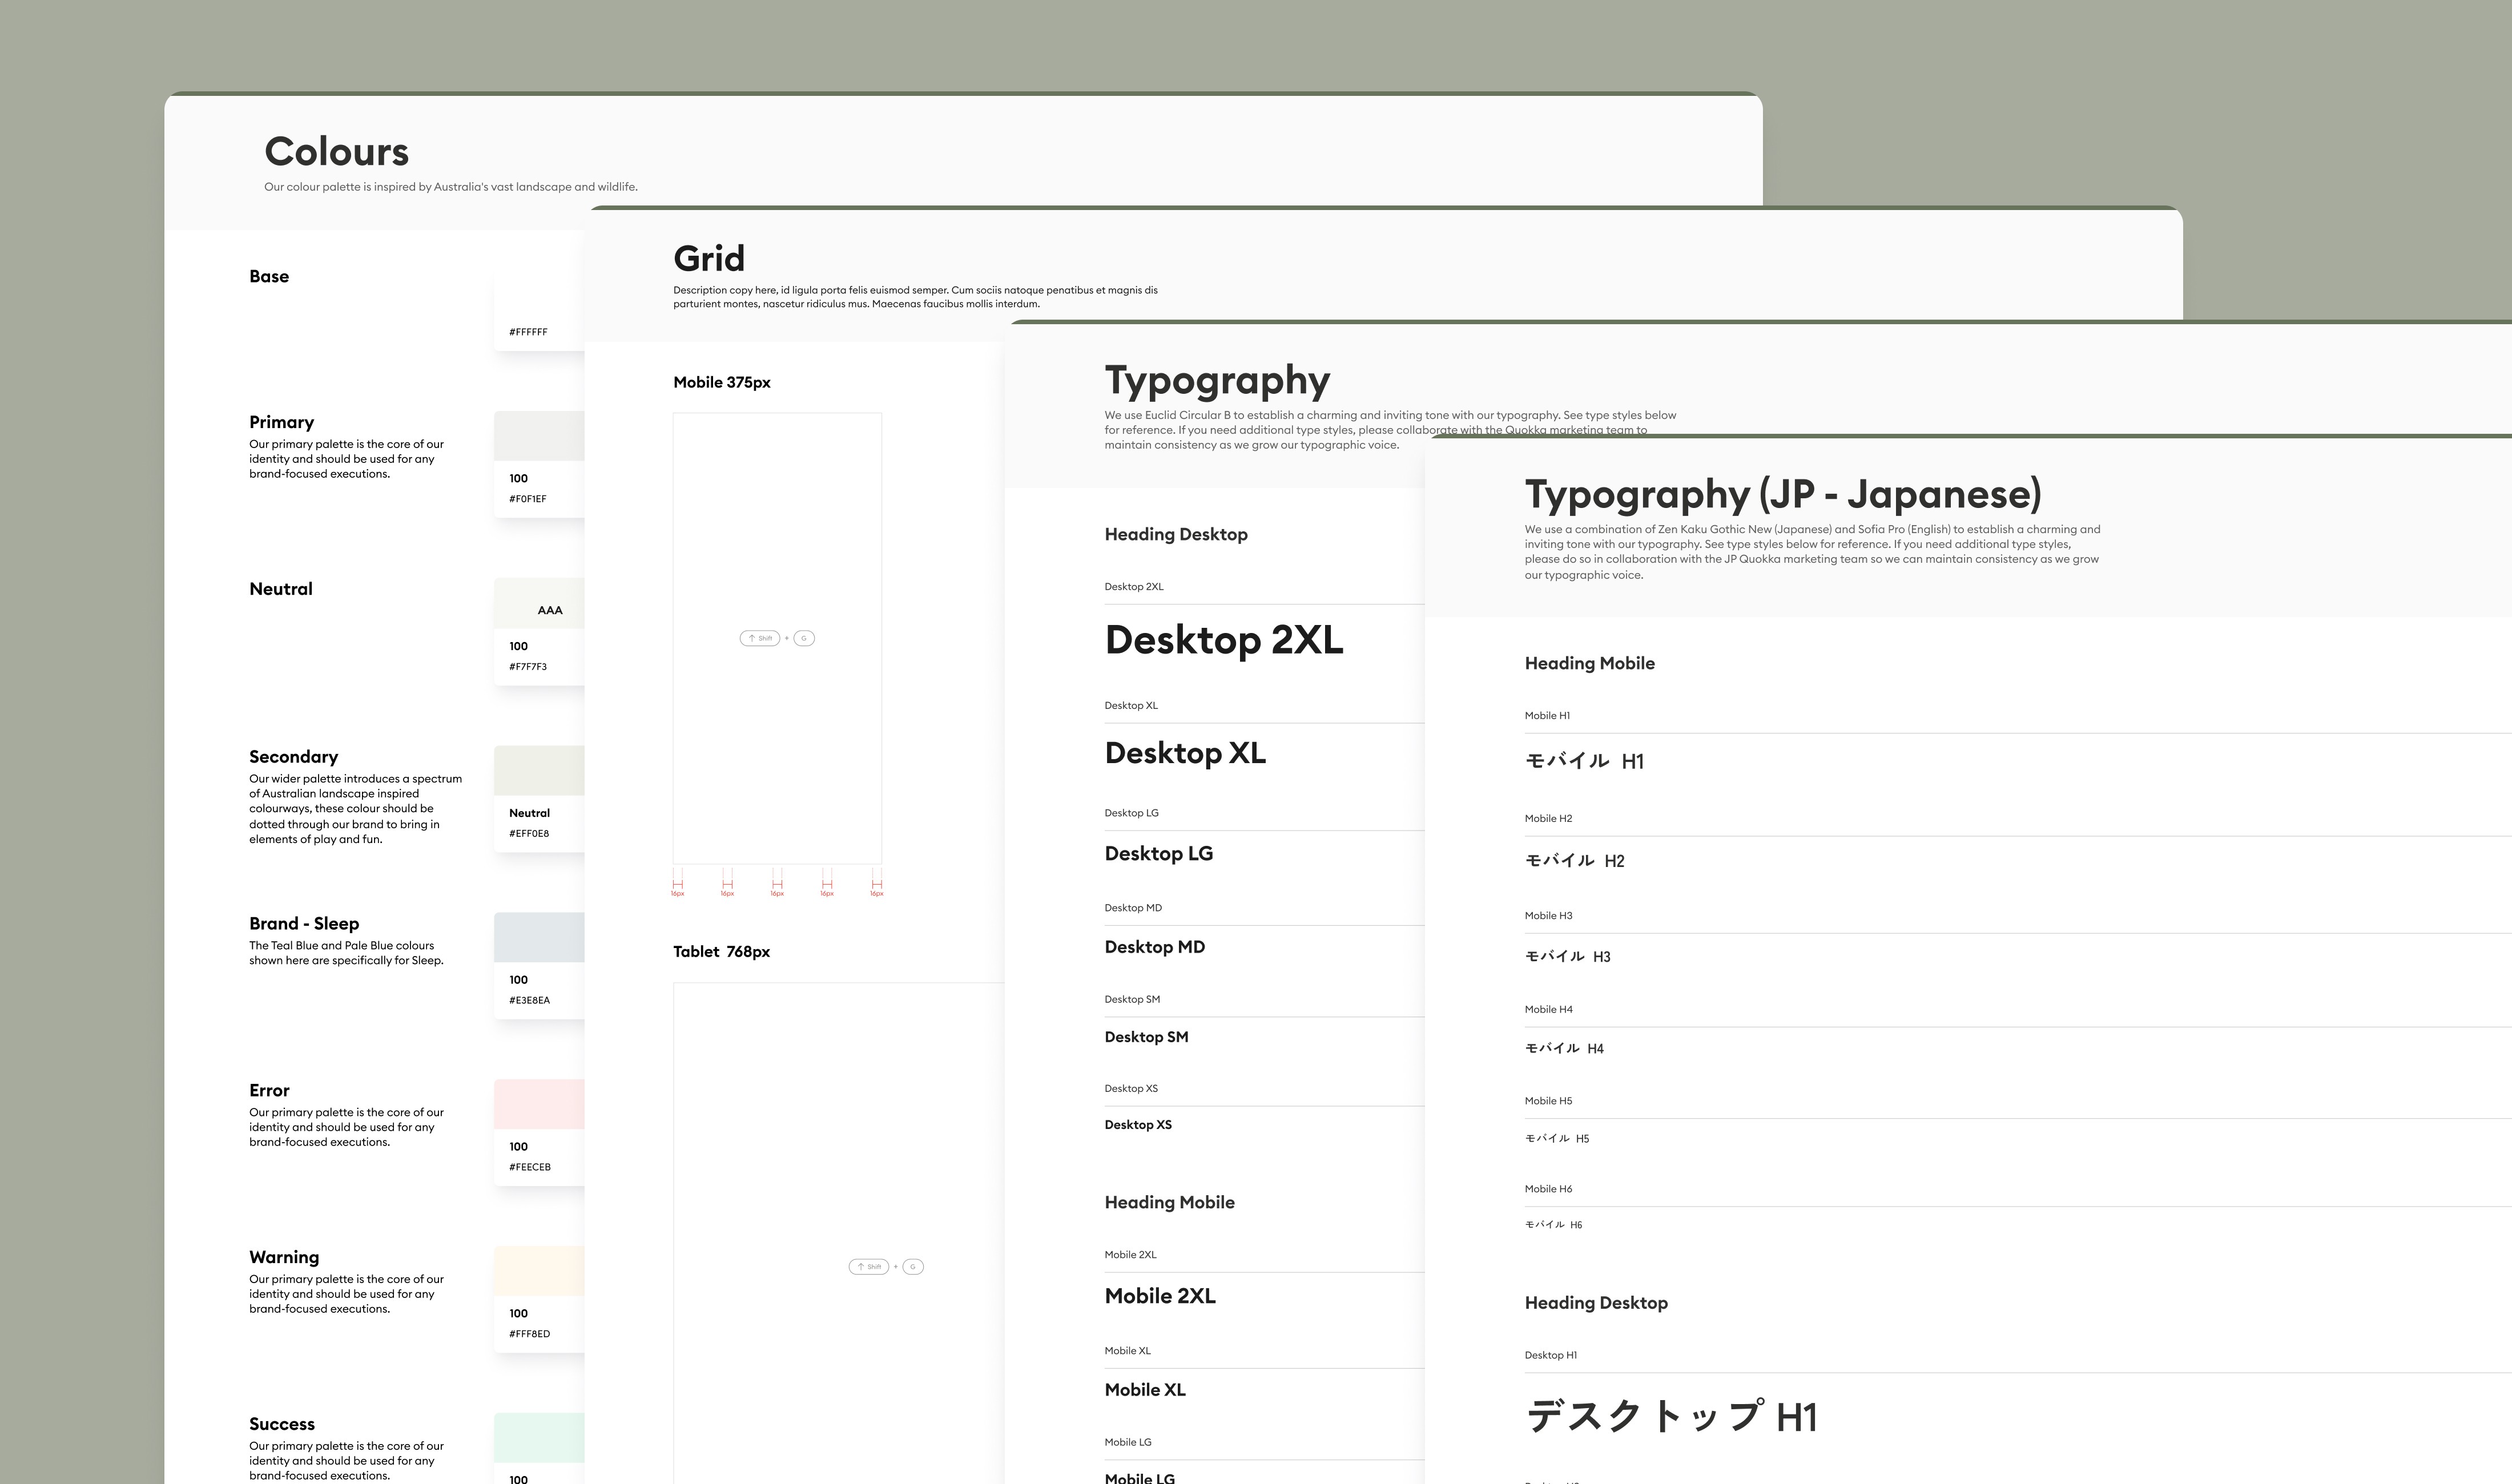Click the small Desktop H1 label
2512x1484 pixels.
click(x=1550, y=1356)
